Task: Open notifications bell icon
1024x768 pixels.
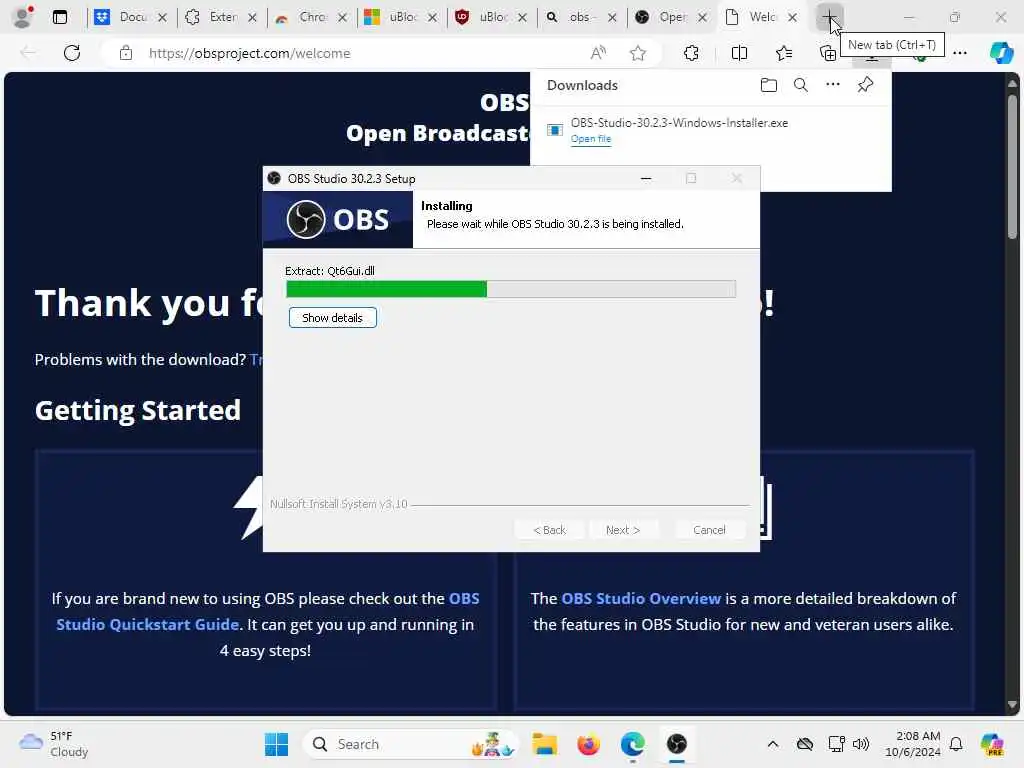Action: (956, 744)
